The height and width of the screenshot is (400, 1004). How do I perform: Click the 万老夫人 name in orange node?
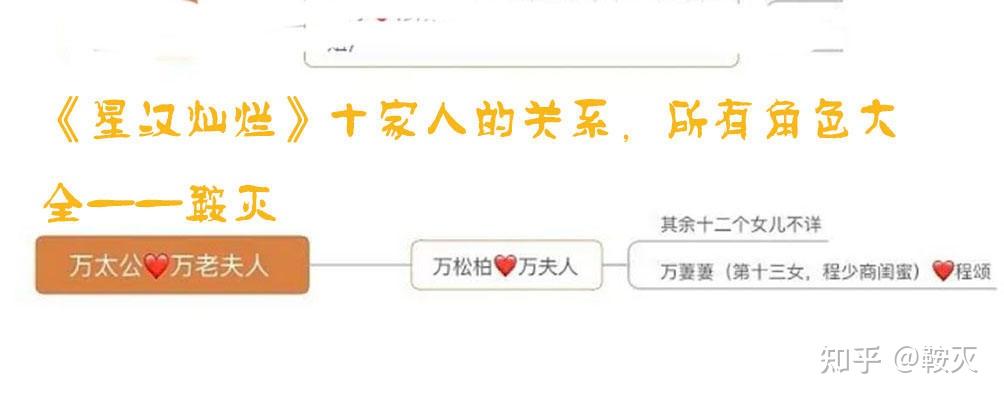(x=220, y=266)
